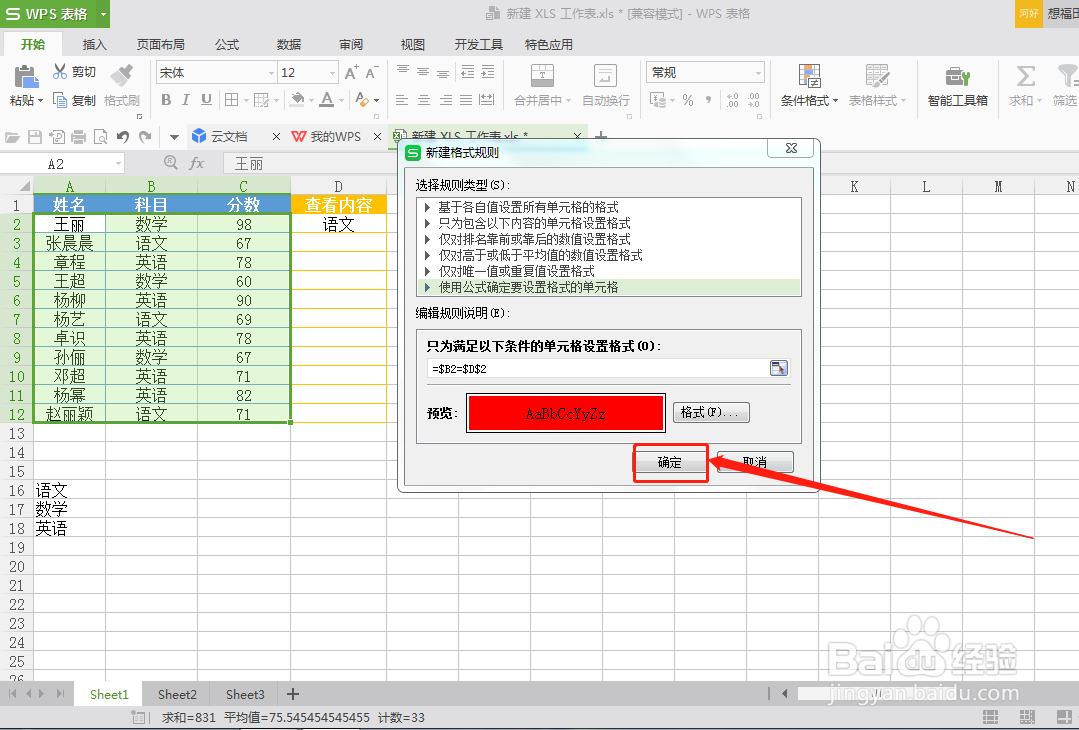Click the redo arrow in quick access bar
This screenshot has height=730, width=1079.
coord(145,137)
